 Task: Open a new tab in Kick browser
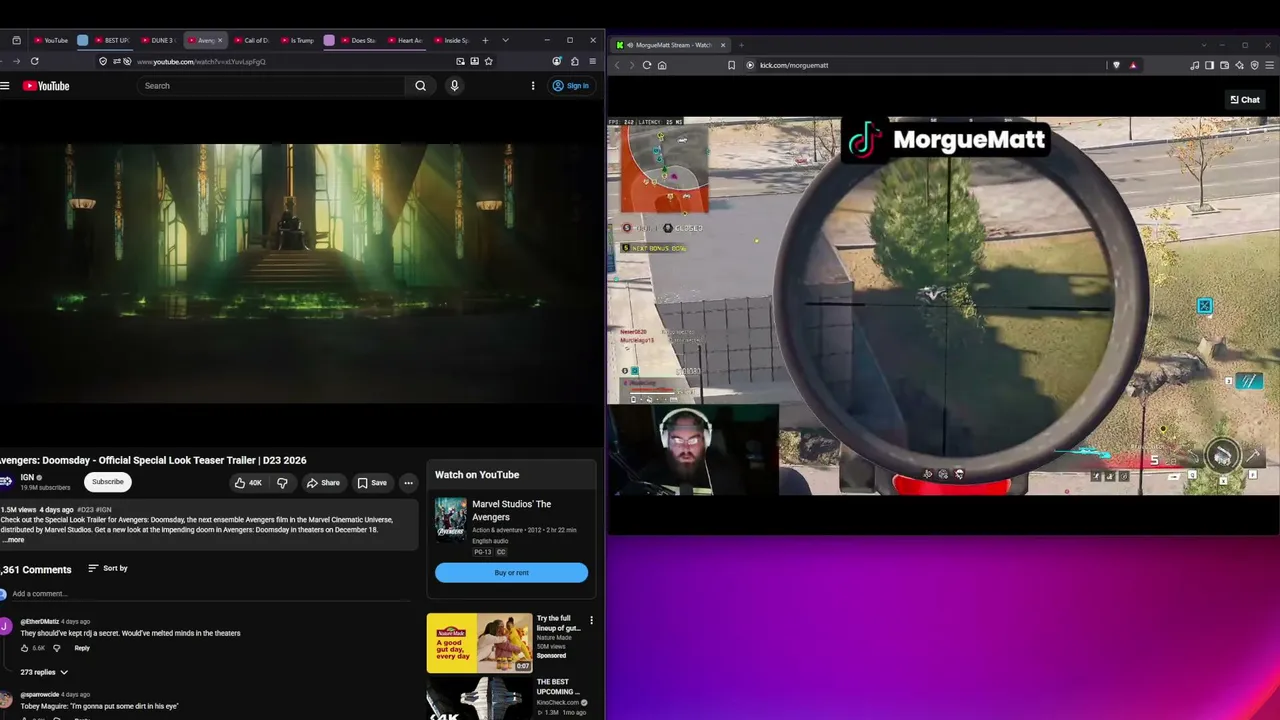coord(741,45)
